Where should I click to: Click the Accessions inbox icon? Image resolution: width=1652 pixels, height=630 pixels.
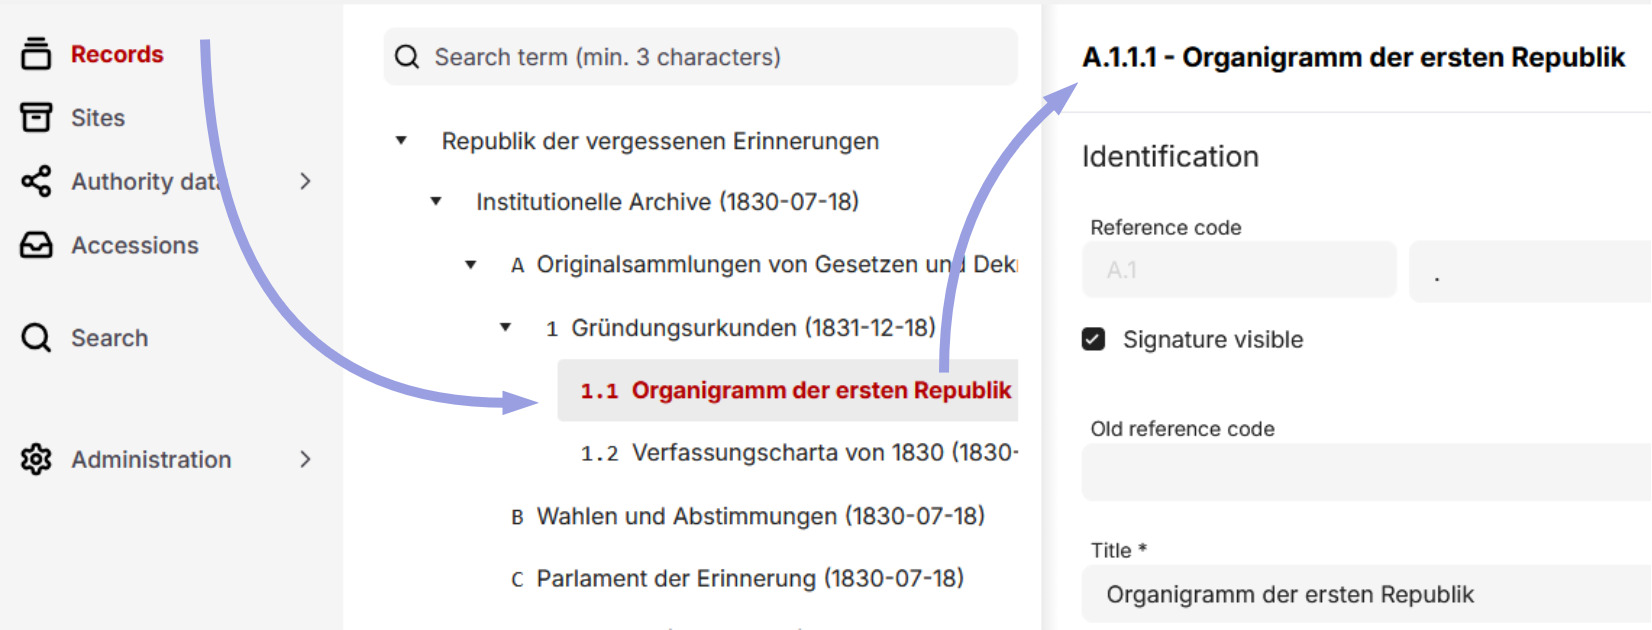pyautogui.click(x=36, y=245)
